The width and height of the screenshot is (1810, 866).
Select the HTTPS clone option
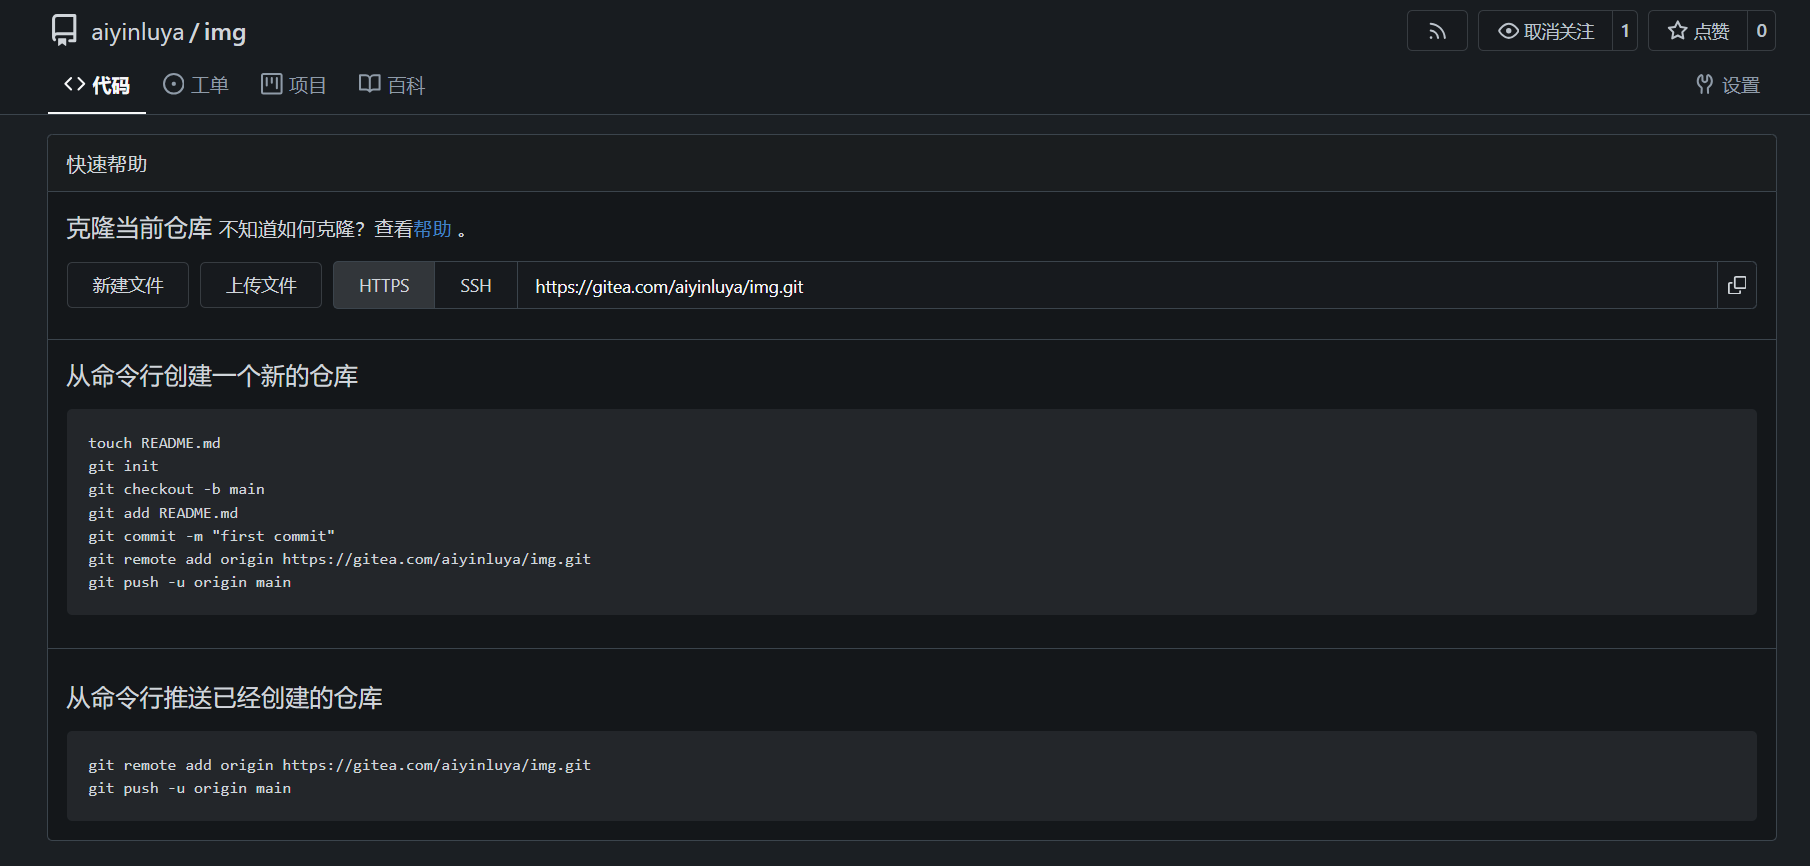click(x=384, y=286)
